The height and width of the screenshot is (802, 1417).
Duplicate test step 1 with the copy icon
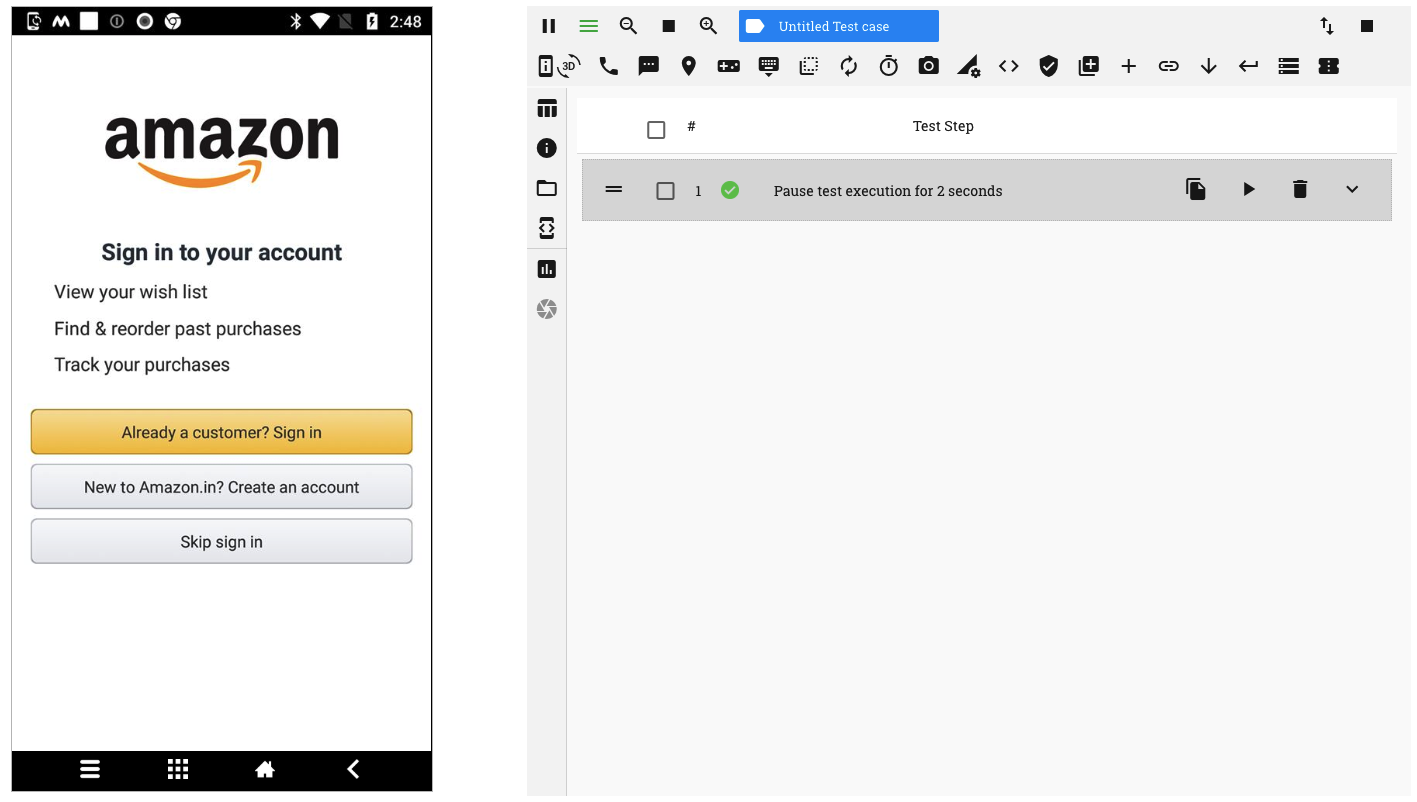coord(1196,189)
